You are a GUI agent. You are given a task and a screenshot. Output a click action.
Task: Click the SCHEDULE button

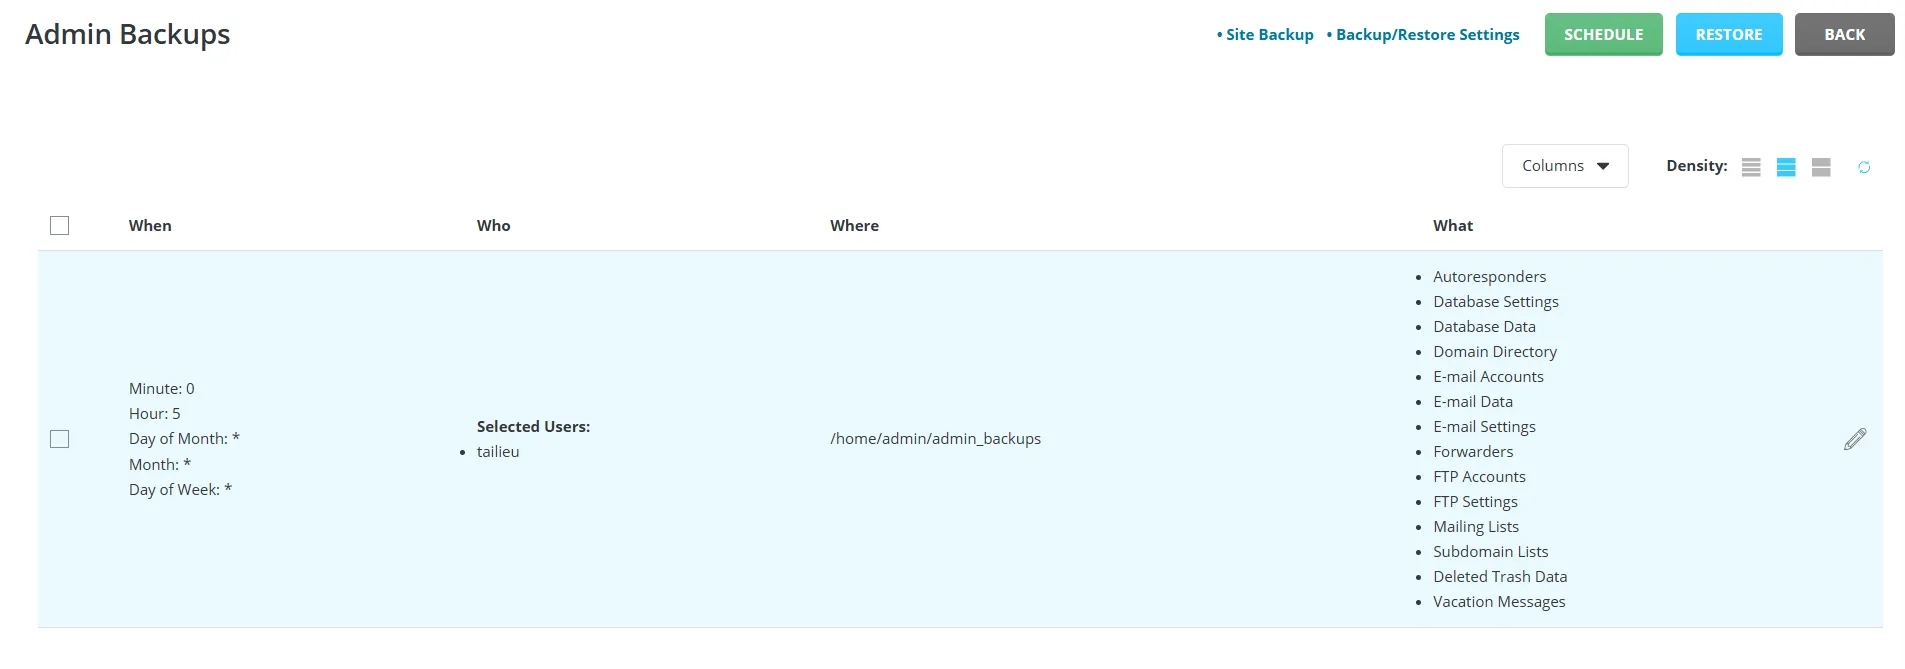1603,34
